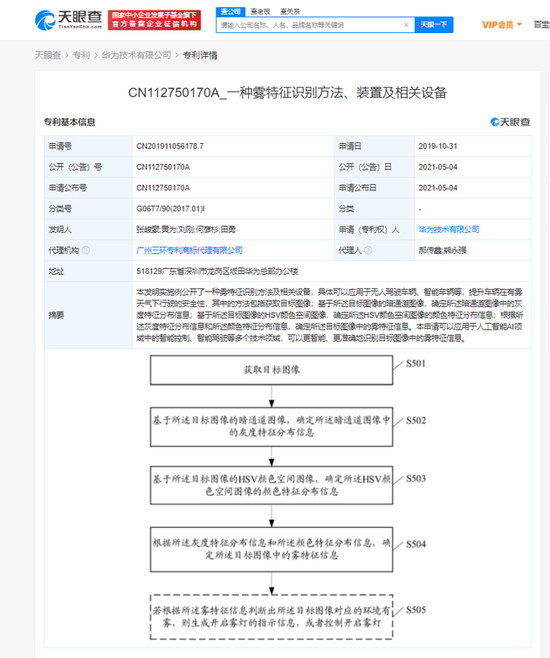Go to 天眼查 breadcrumb link
This screenshot has height=658, width=550.
coord(48,55)
